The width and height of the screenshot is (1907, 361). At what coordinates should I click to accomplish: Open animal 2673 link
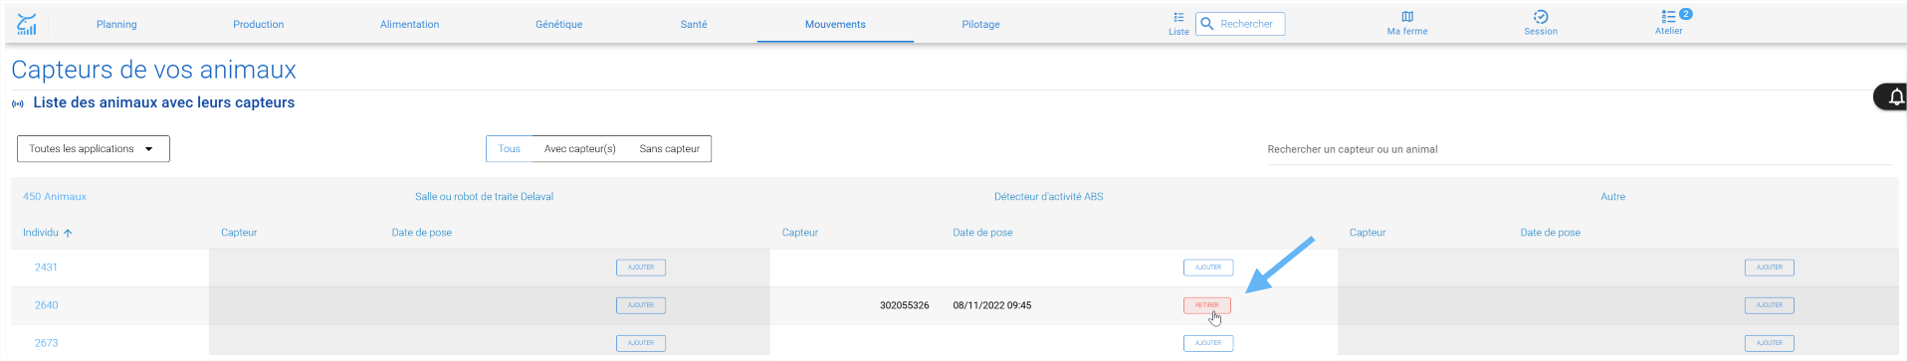pyautogui.click(x=46, y=343)
